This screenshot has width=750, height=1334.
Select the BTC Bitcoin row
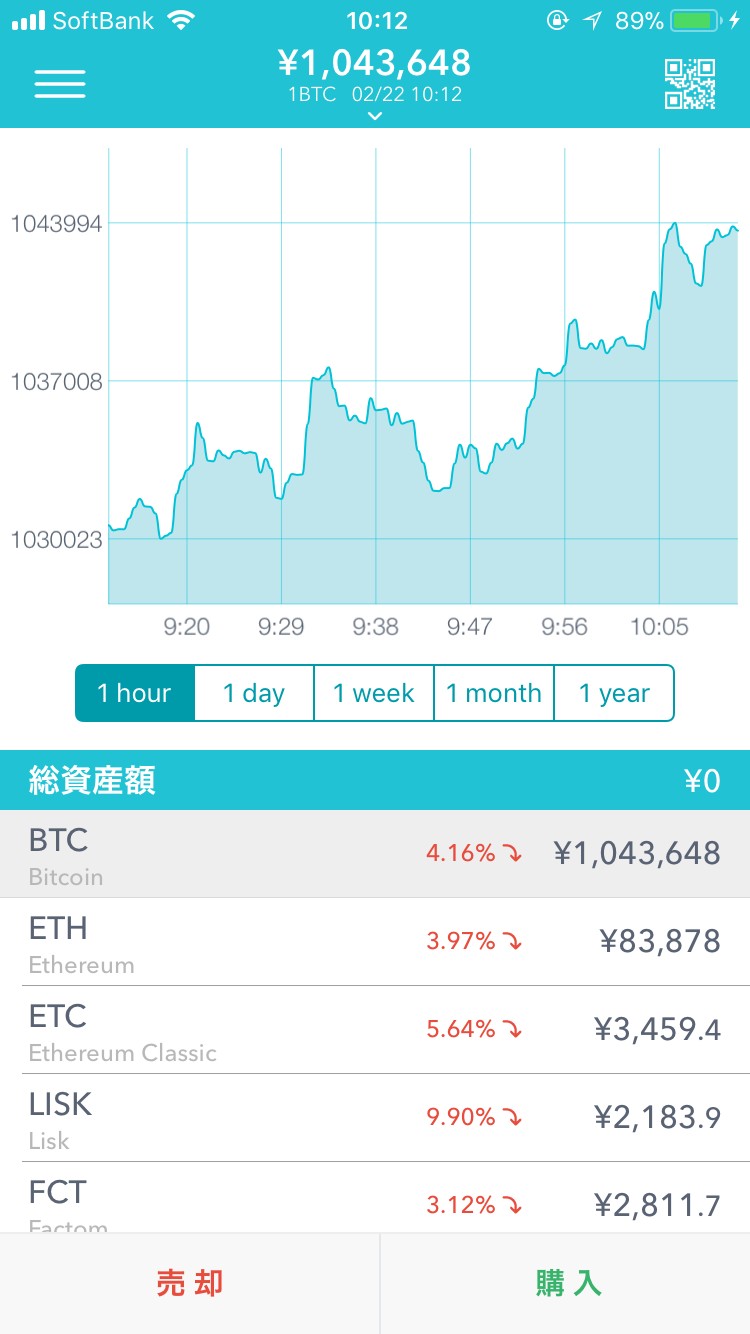[375, 854]
